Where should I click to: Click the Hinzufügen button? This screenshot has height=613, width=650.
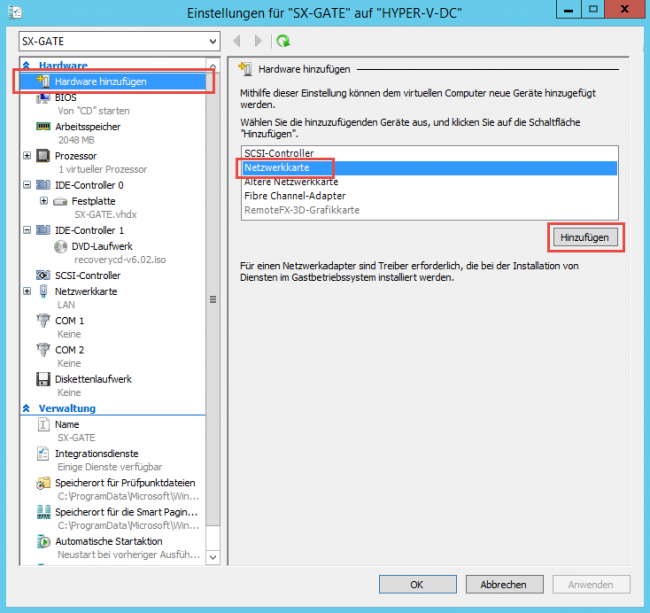[586, 237]
